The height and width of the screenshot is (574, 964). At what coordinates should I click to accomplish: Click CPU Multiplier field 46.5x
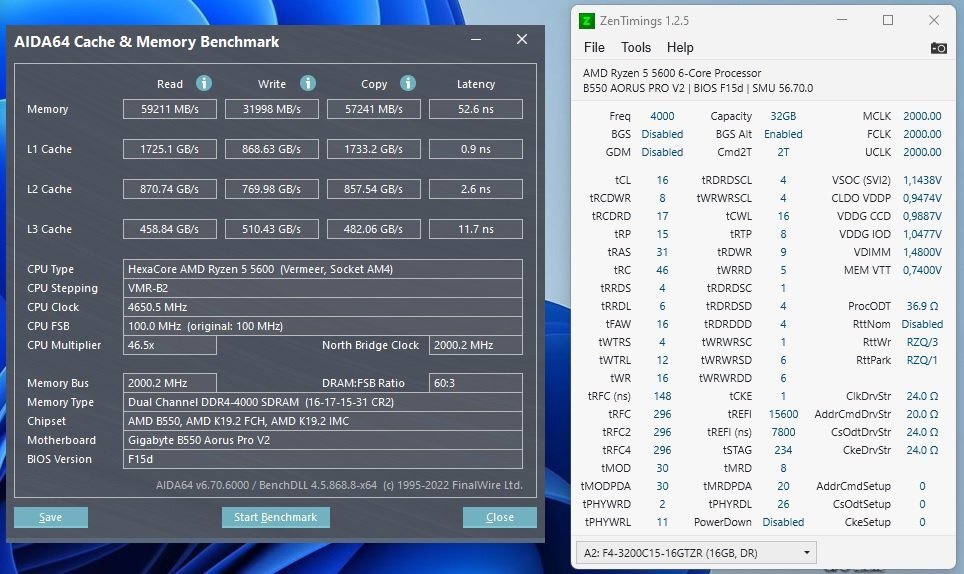(x=170, y=345)
